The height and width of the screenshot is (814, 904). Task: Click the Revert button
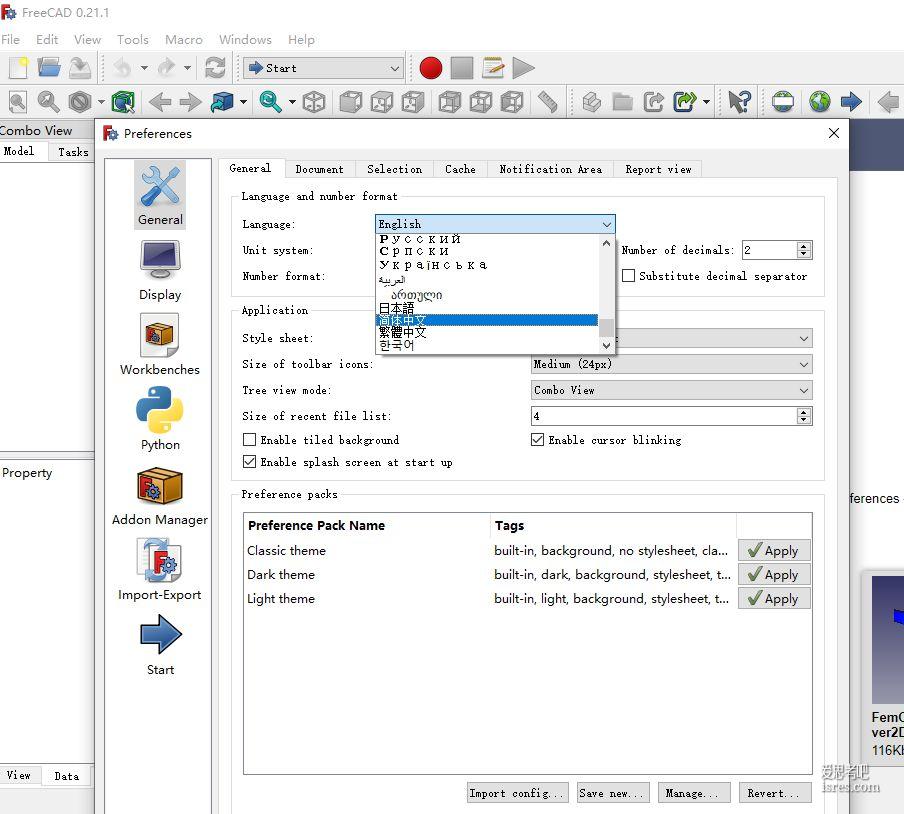(x=775, y=793)
